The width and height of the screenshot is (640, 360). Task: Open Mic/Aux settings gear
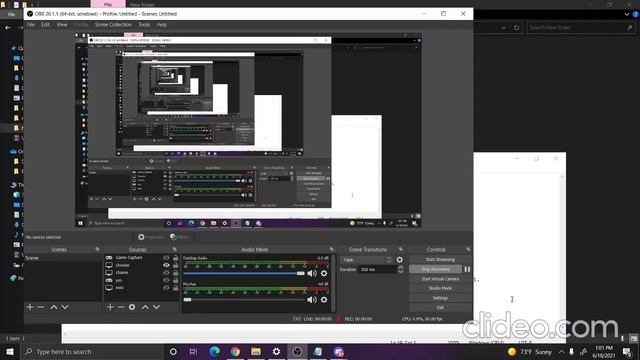tap(324, 300)
